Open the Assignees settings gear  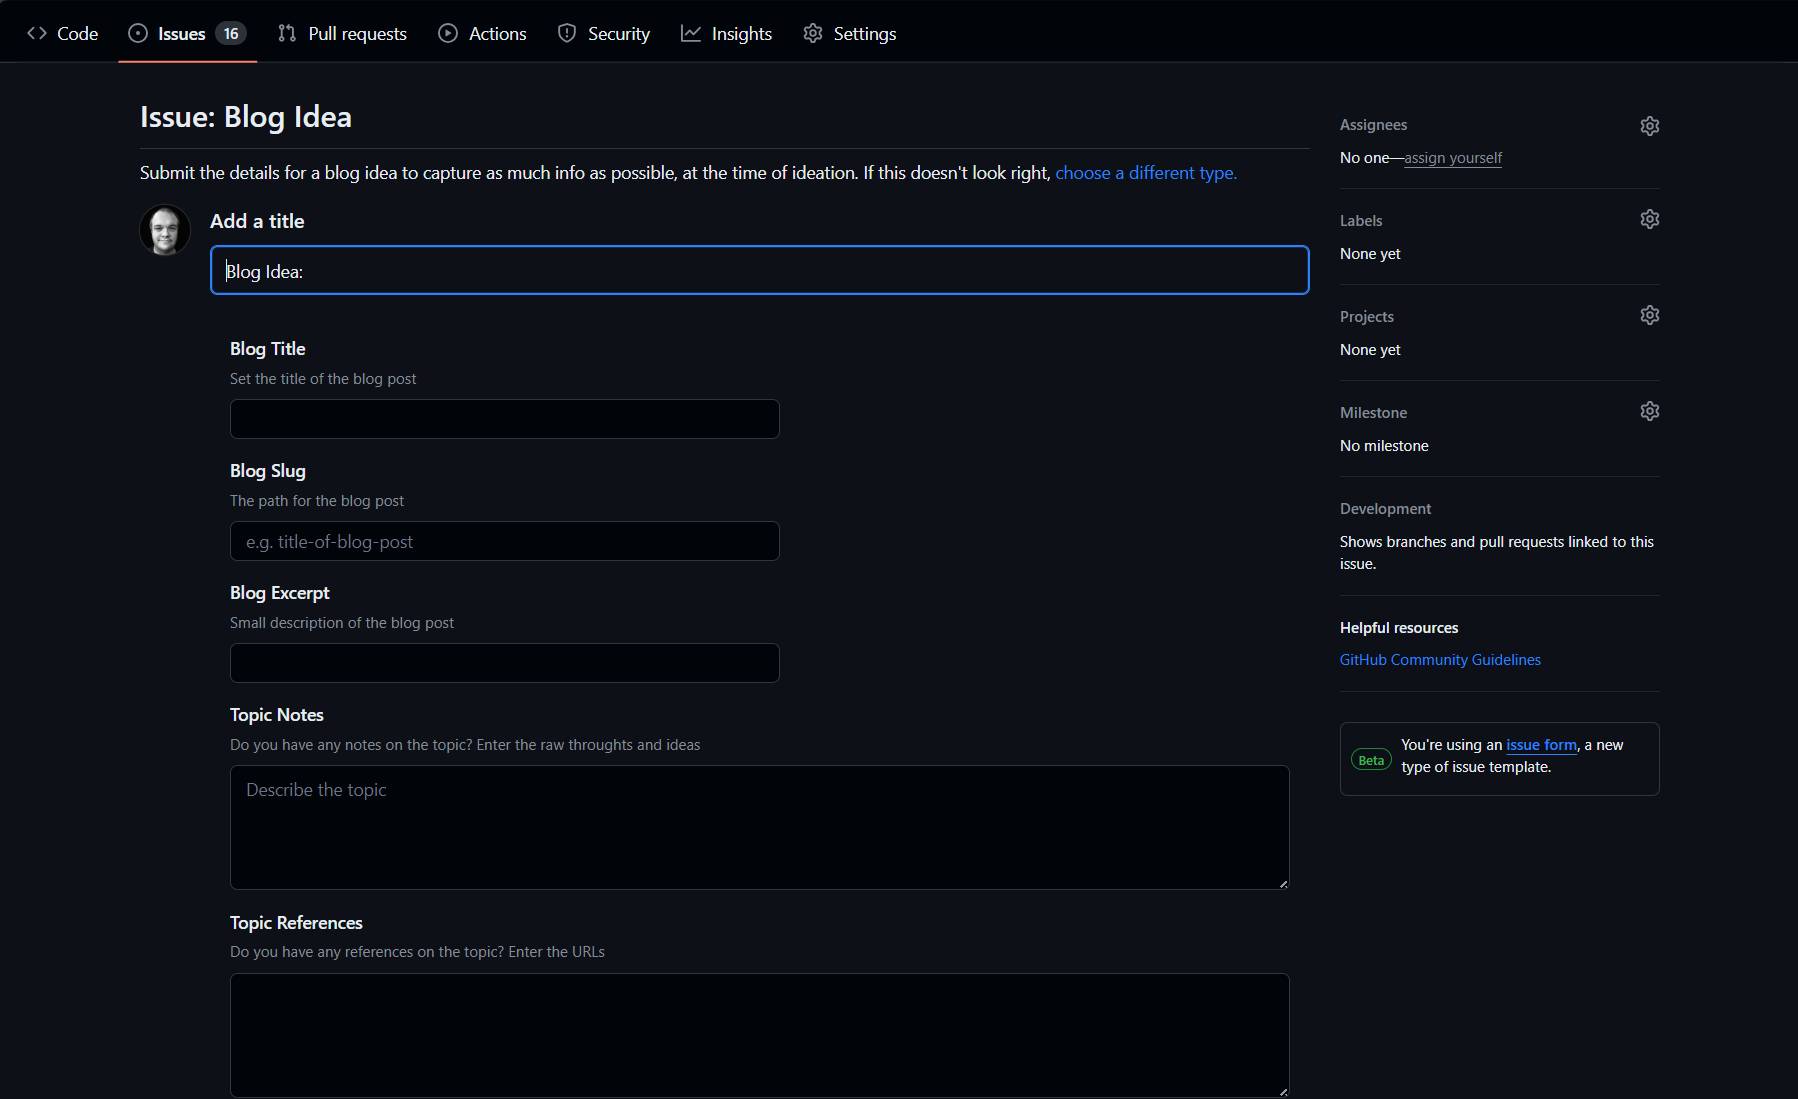click(1649, 125)
